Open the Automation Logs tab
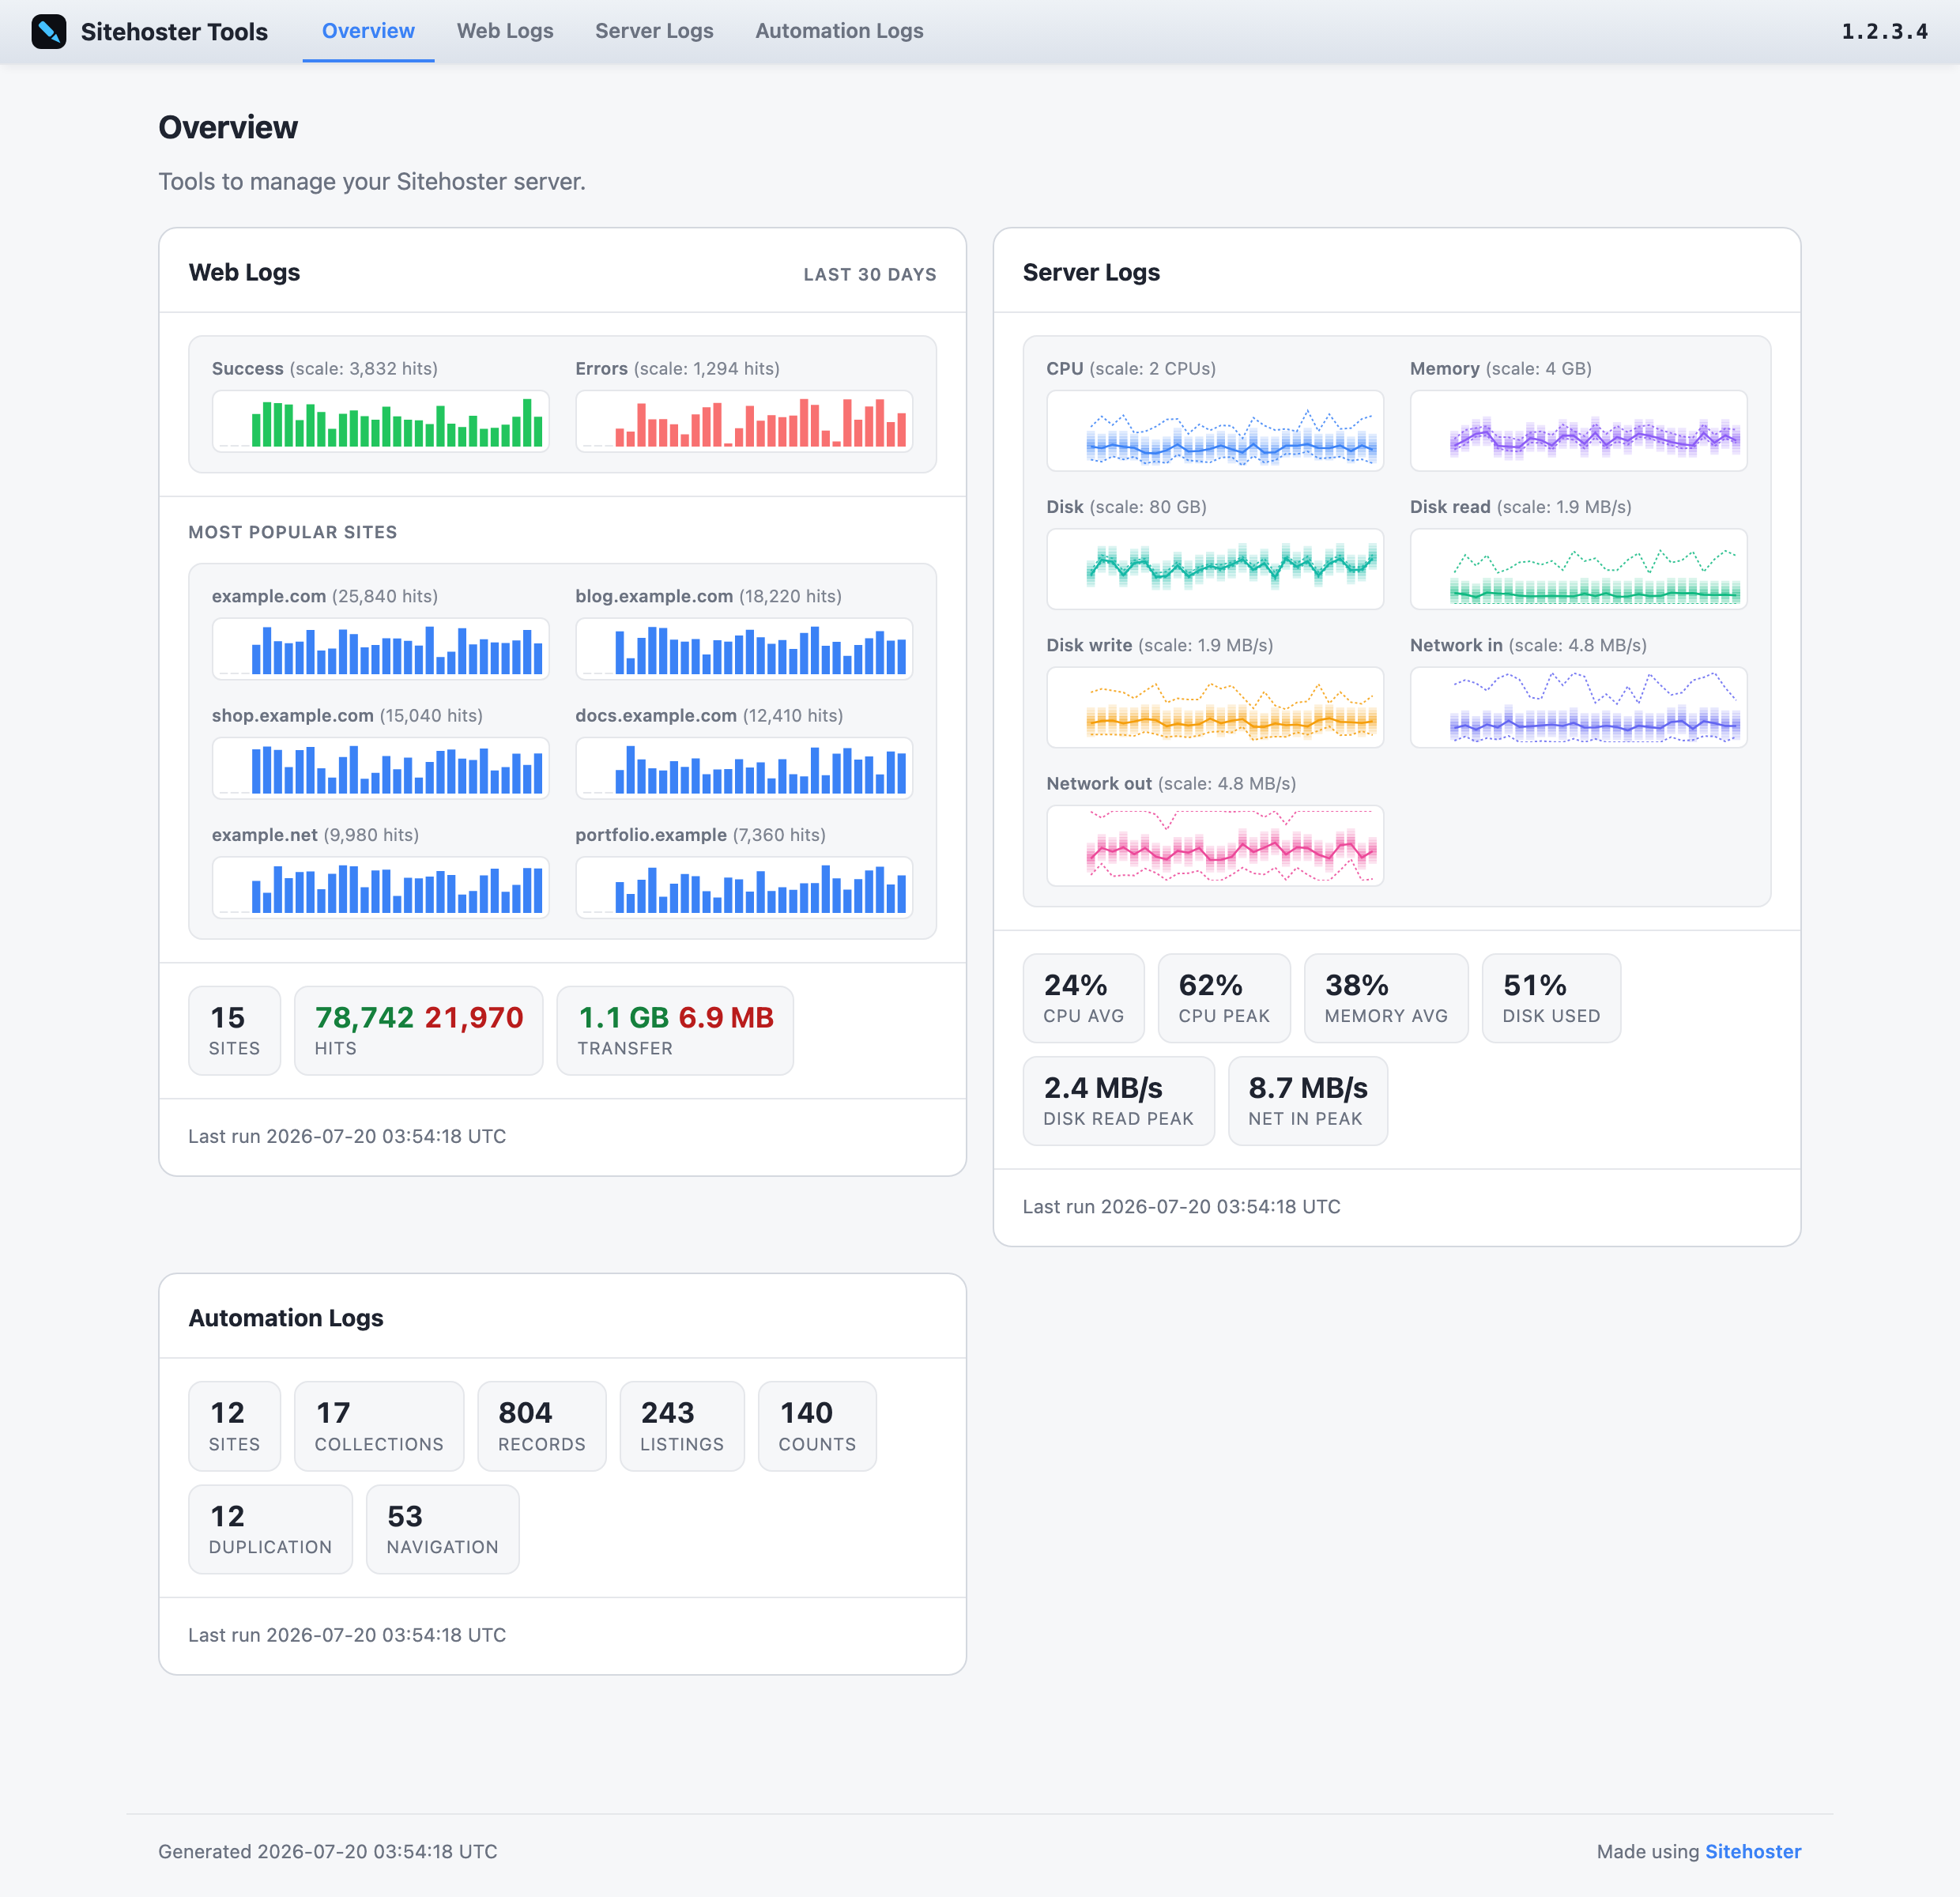This screenshot has width=1960, height=1897. click(x=839, y=31)
